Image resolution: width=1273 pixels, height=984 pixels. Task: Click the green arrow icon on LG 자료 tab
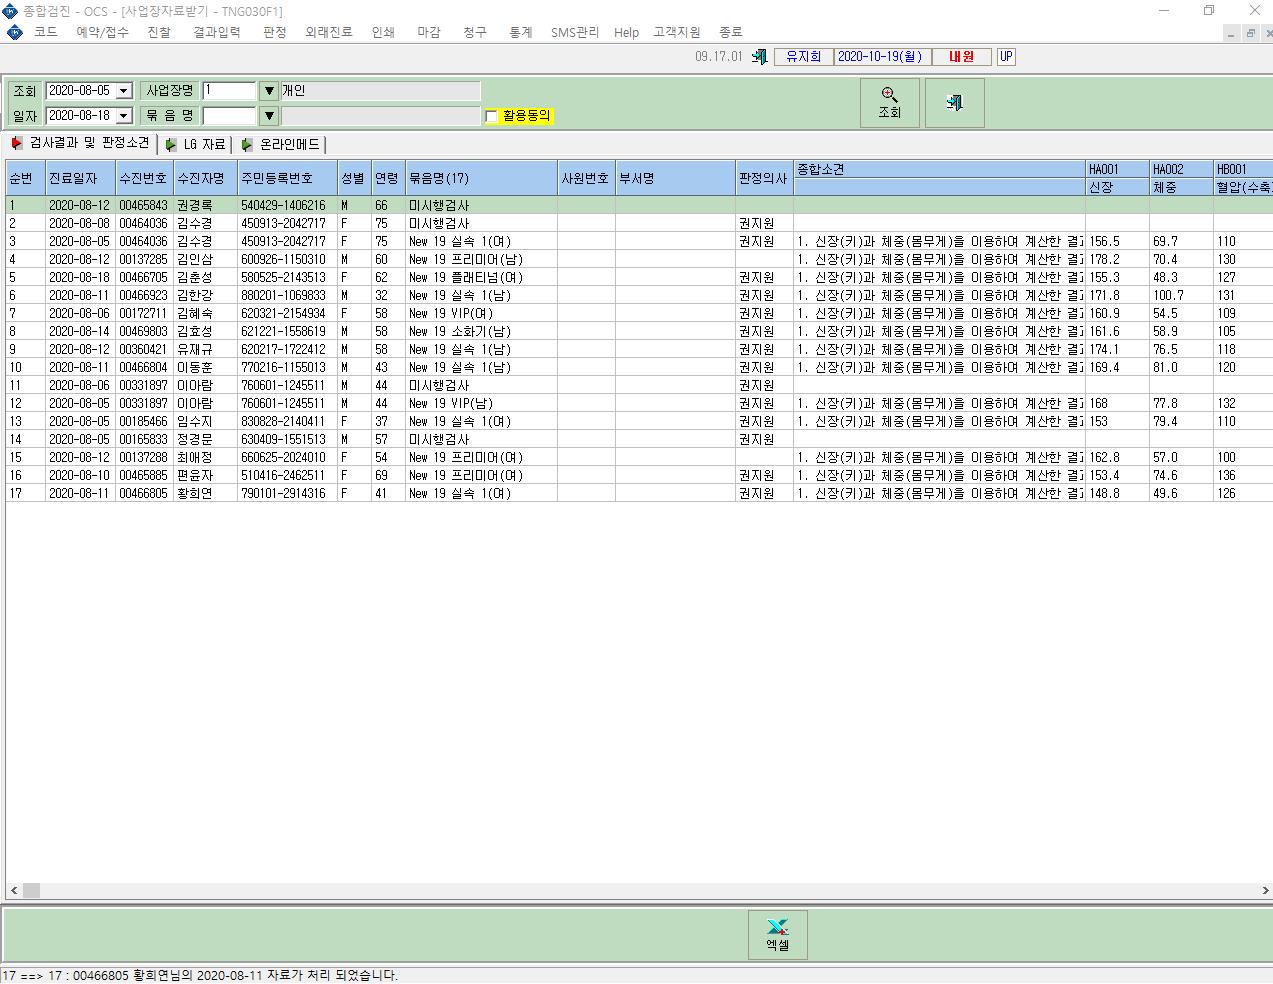pos(171,145)
